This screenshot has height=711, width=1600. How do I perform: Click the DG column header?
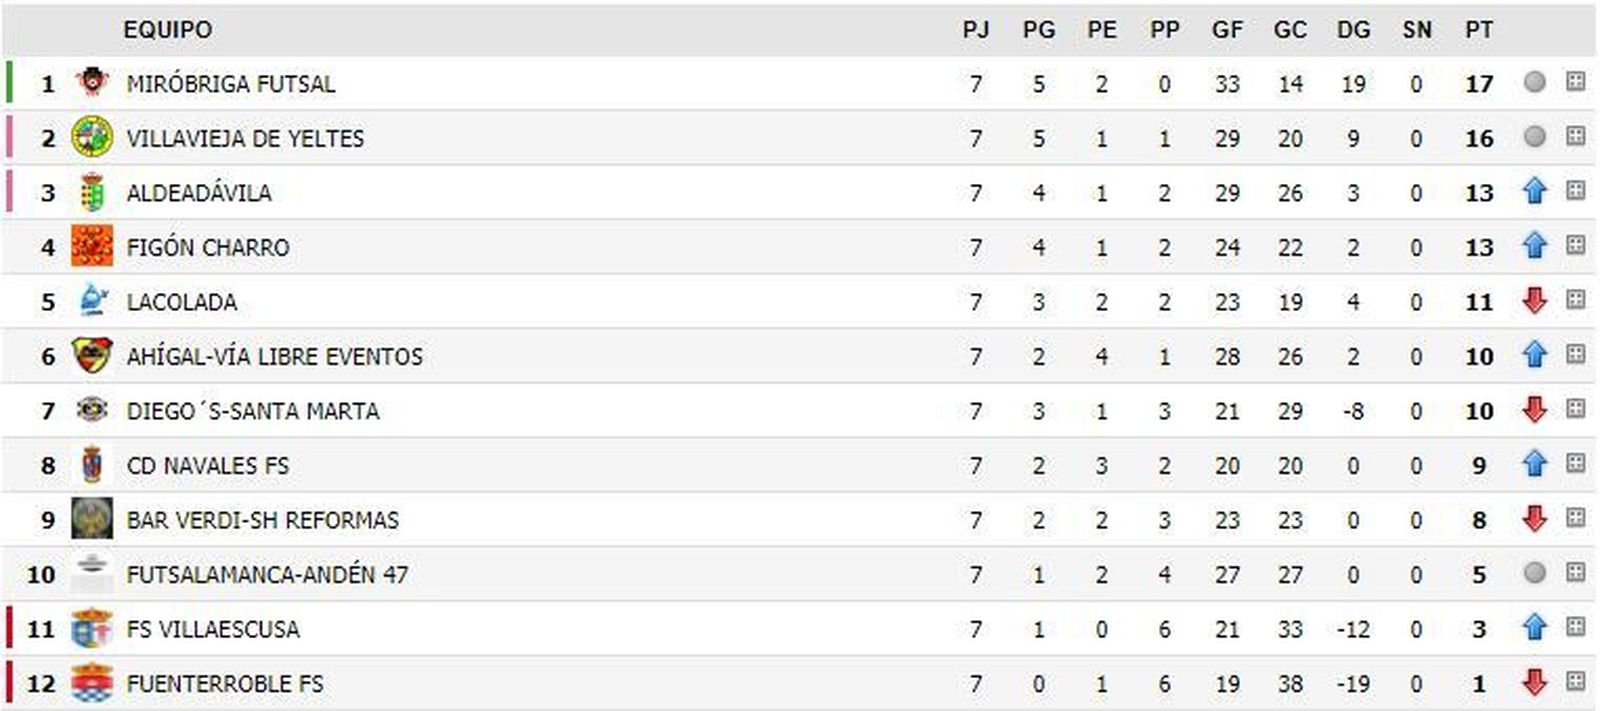1353,30
